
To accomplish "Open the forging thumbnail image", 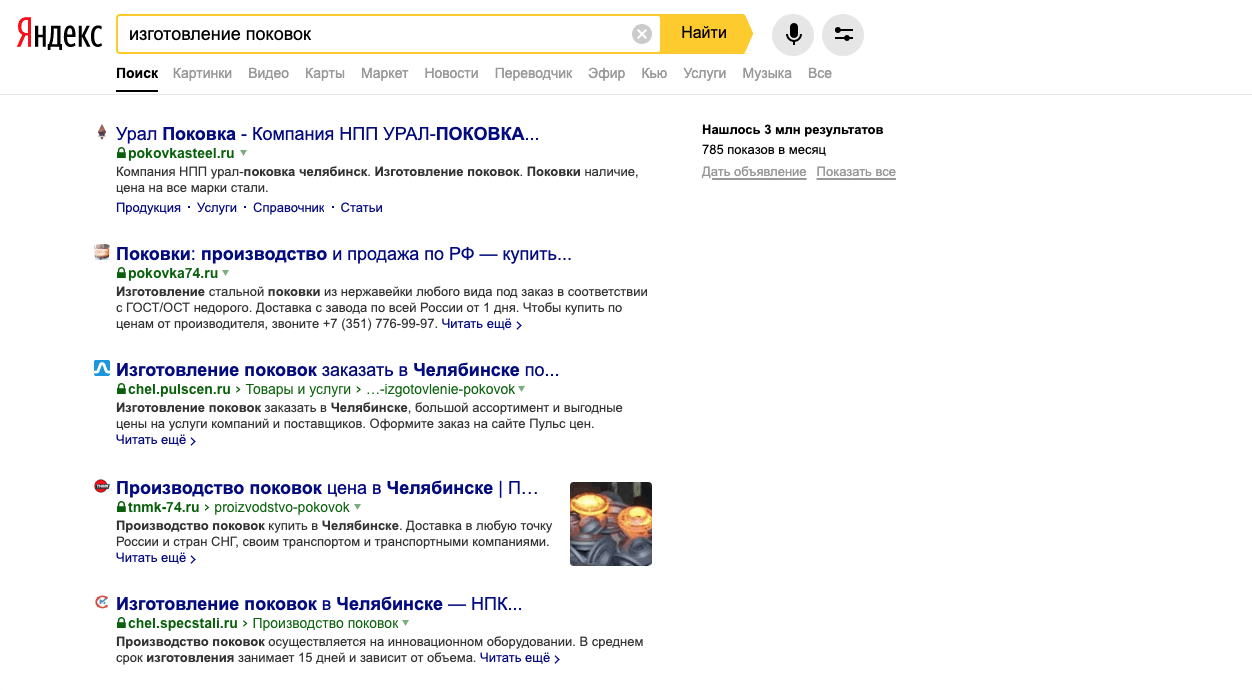I will [611, 524].
